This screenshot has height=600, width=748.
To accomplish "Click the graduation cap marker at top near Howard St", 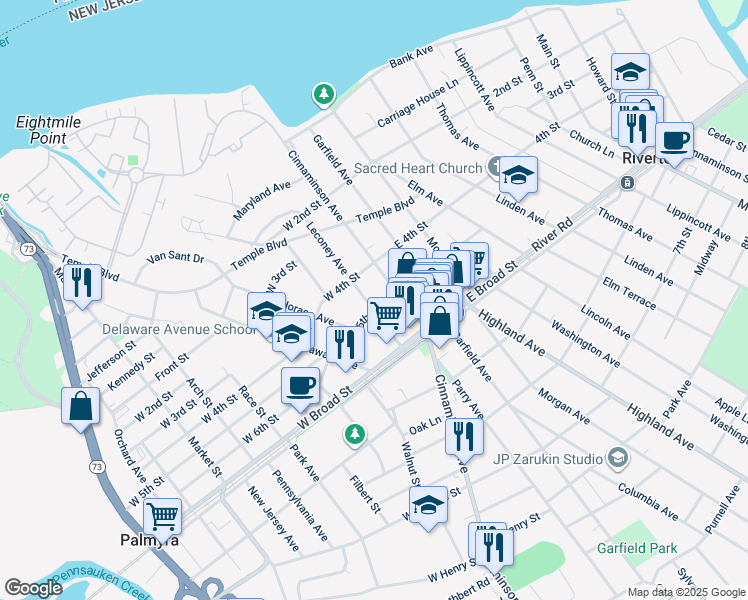I will [630, 74].
